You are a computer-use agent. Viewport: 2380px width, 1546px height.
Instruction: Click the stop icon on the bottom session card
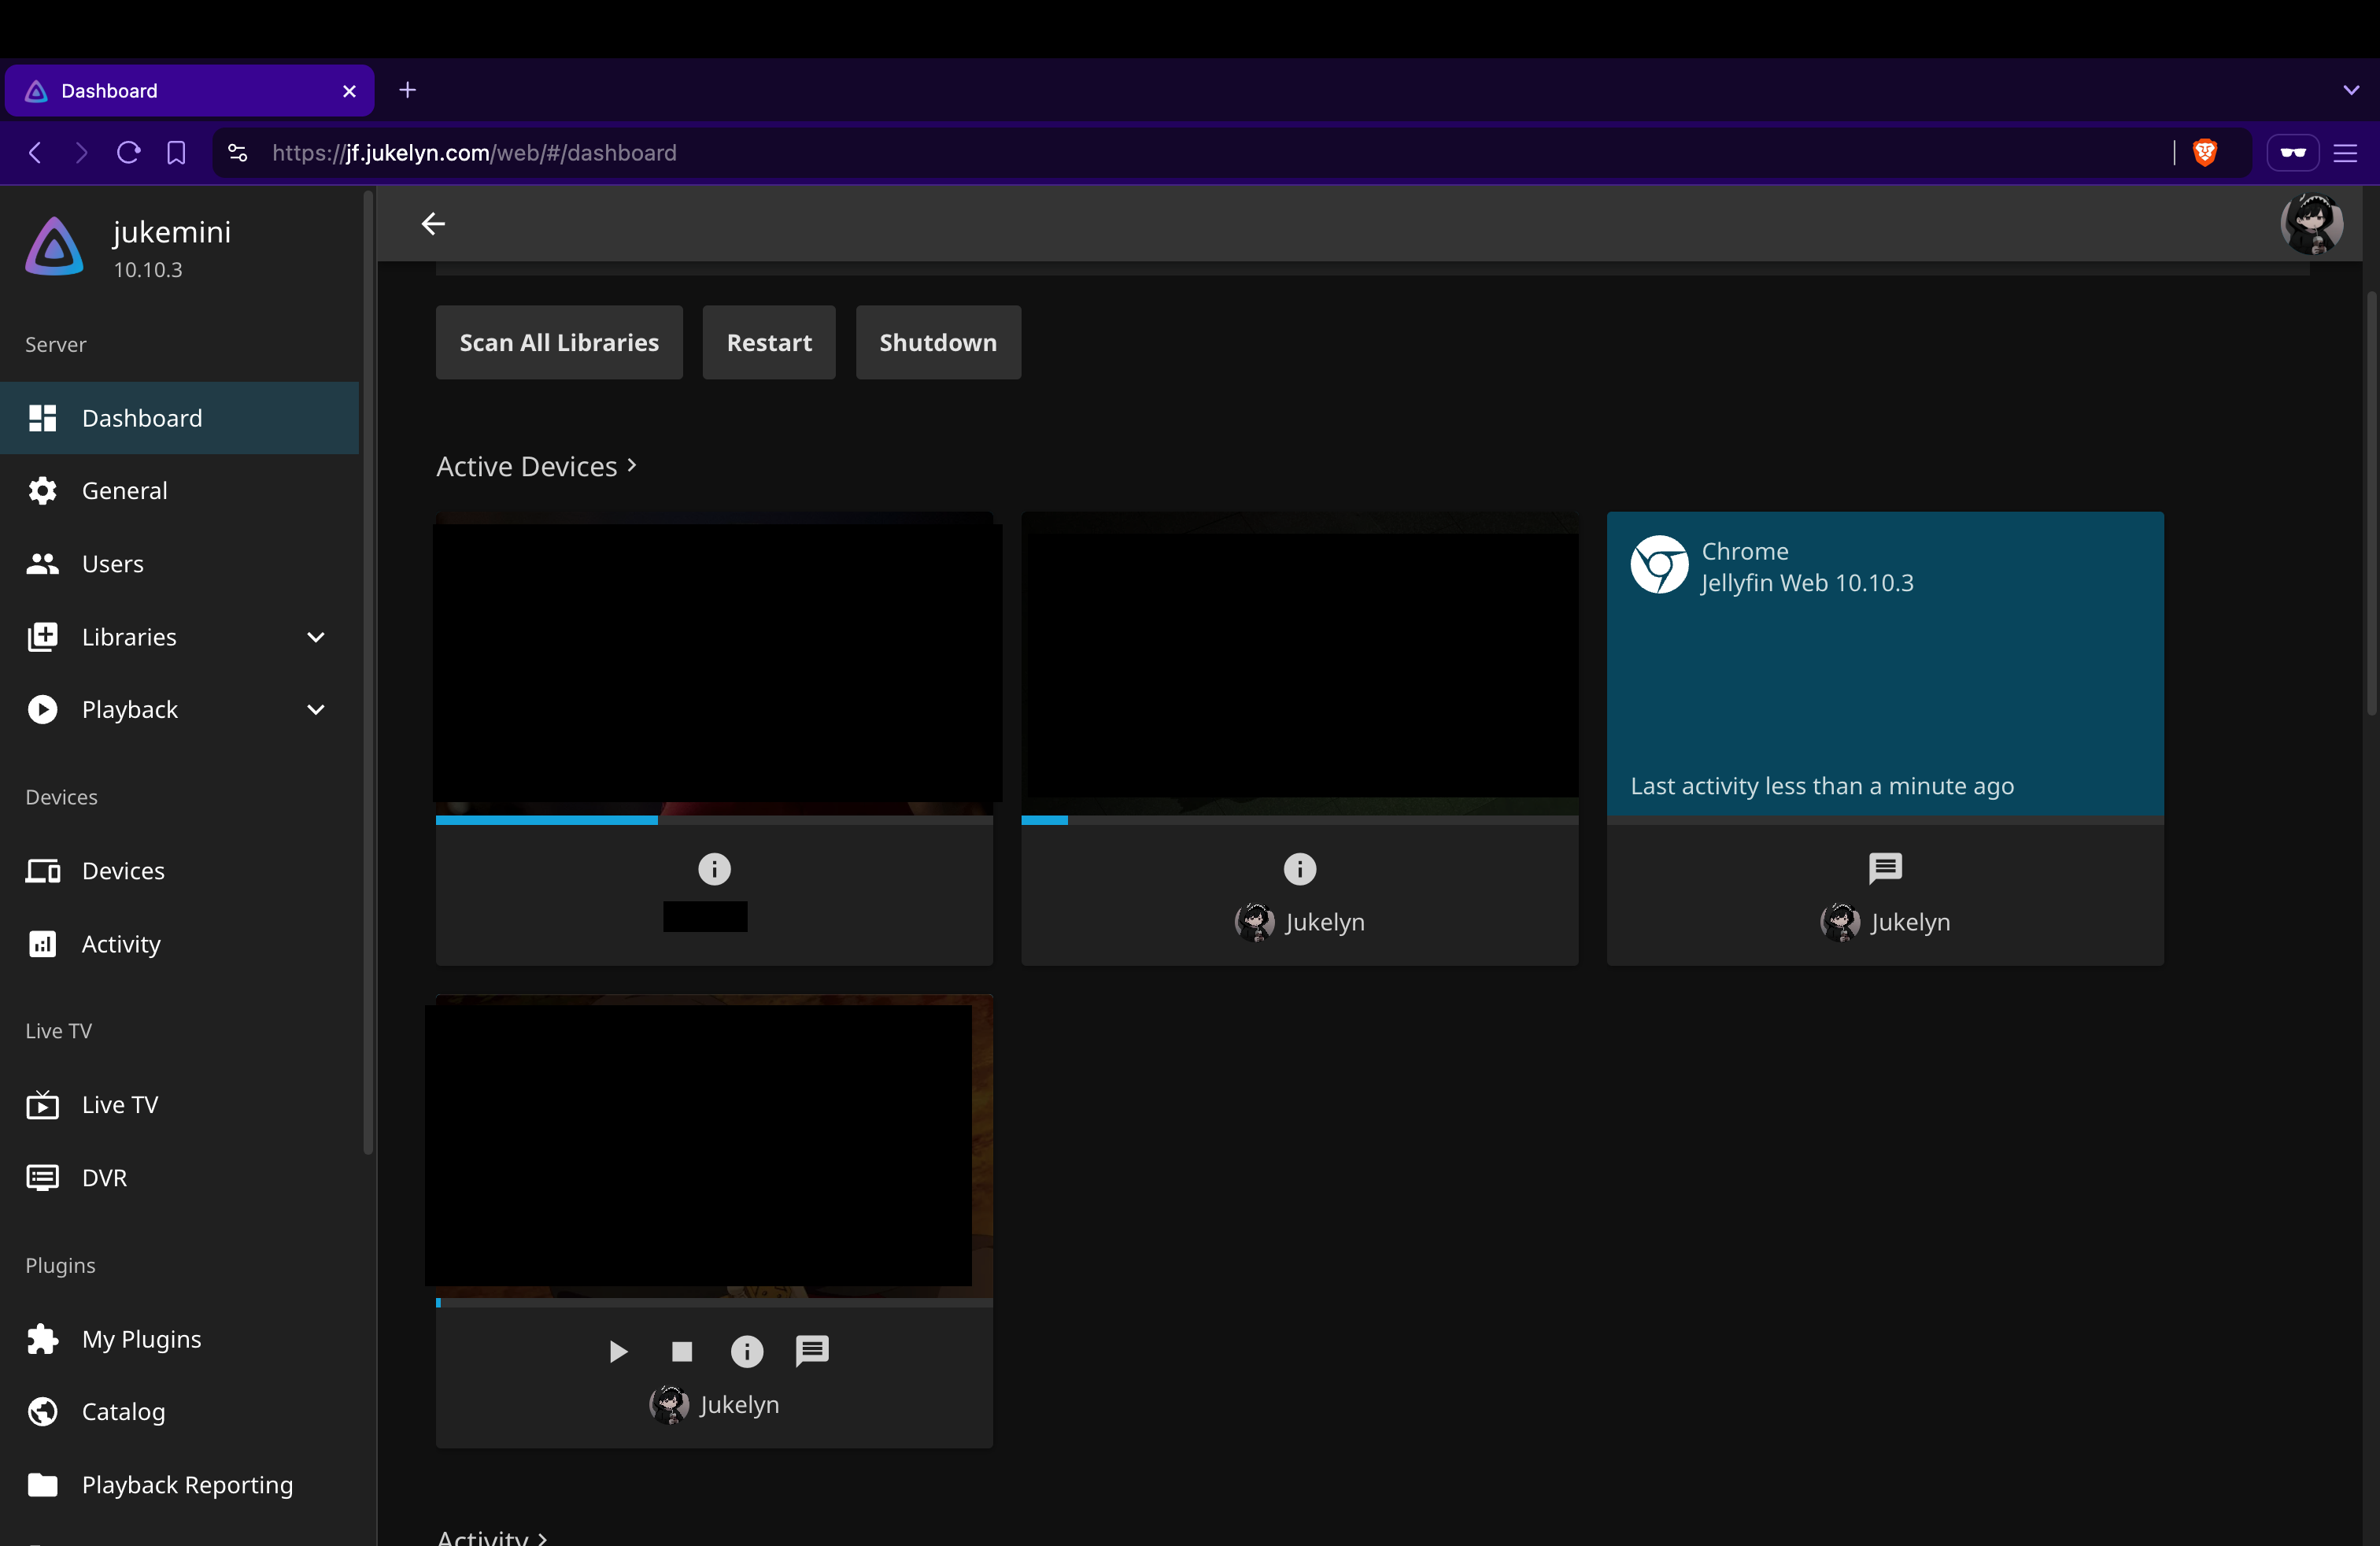[682, 1352]
